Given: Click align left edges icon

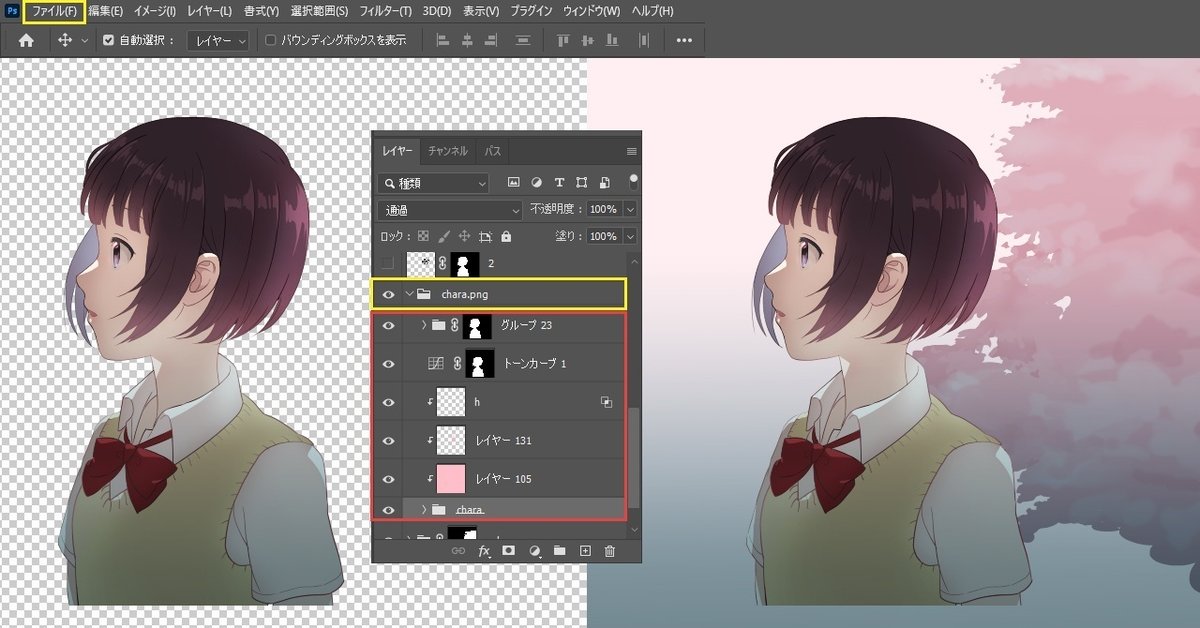Looking at the screenshot, I should click(443, 41).
